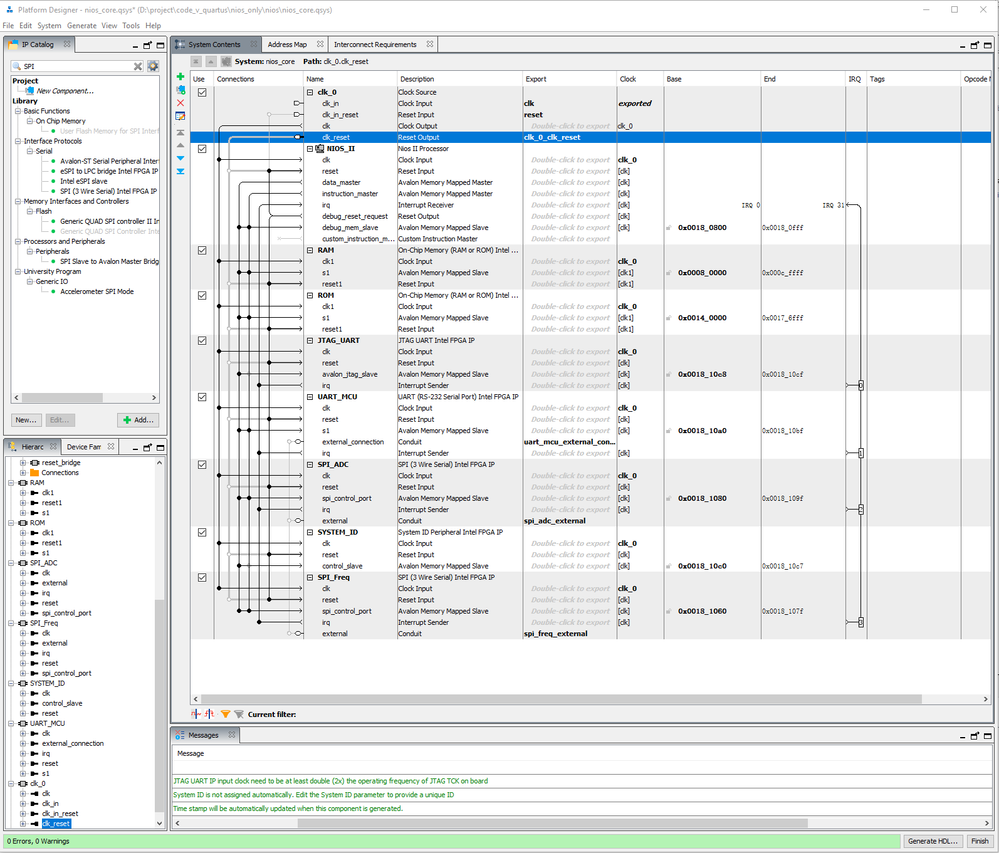The width and height of the screenshot is (999, 853).
Task: Click the IP Catalog settings gear icon
Action: 153,66
